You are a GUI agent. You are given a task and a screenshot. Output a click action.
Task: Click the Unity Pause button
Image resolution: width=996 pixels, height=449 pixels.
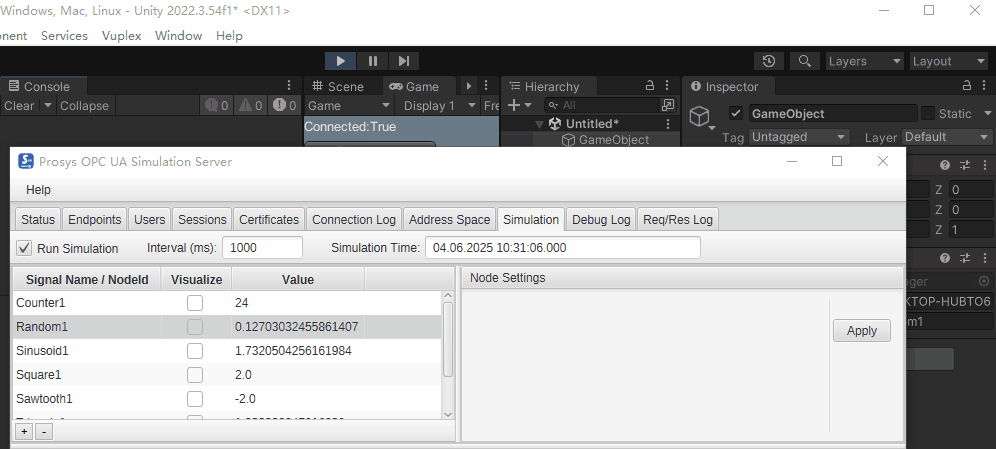point(372,61)
